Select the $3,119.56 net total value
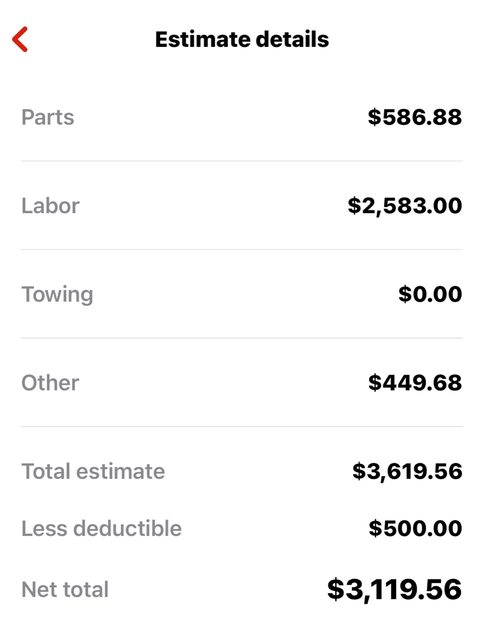 [394, 589]
